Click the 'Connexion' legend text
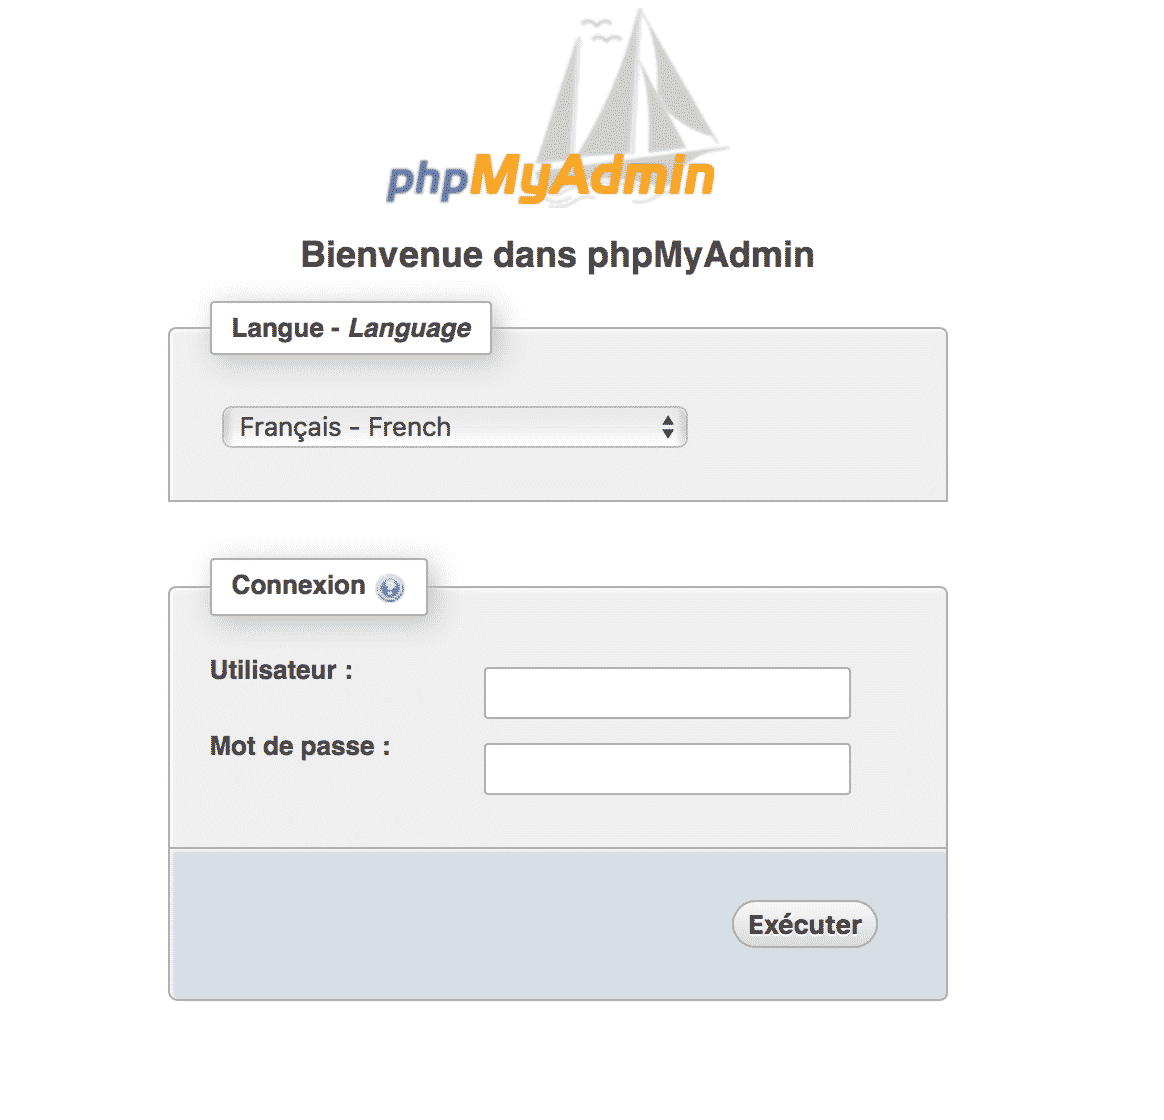This screenshot has height=1120, width=1164. [298, 585]
